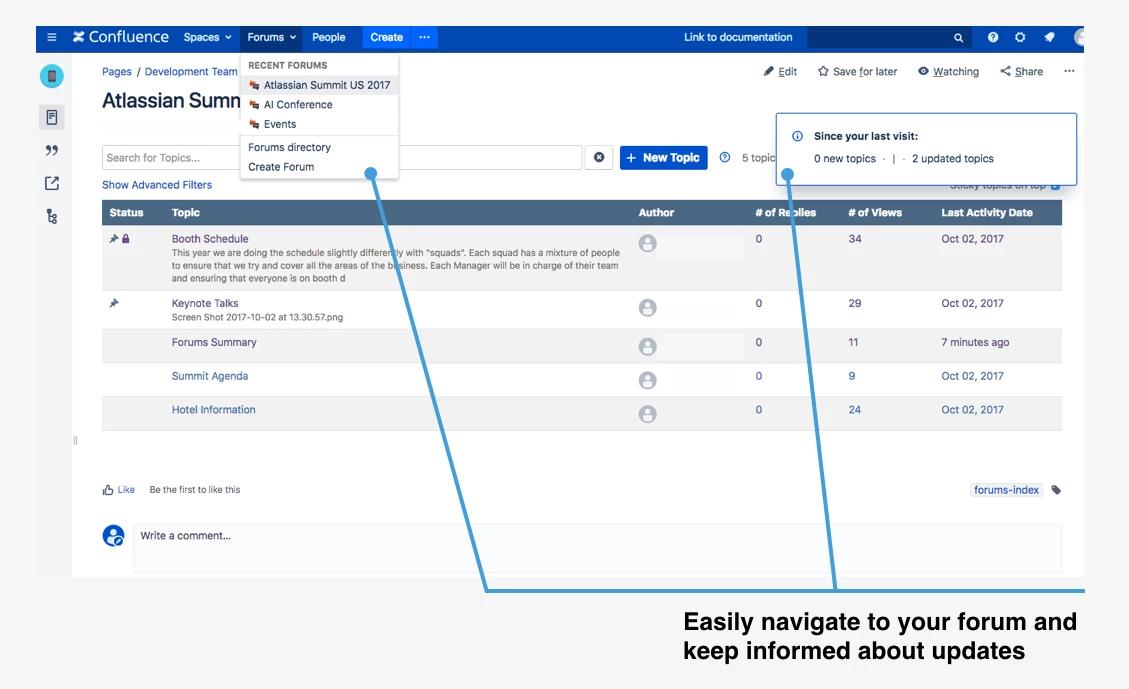The height and width of the screenshot is (689, 1129).
Task: Open the page overflow ellipsis menu
Action: 1068,71
